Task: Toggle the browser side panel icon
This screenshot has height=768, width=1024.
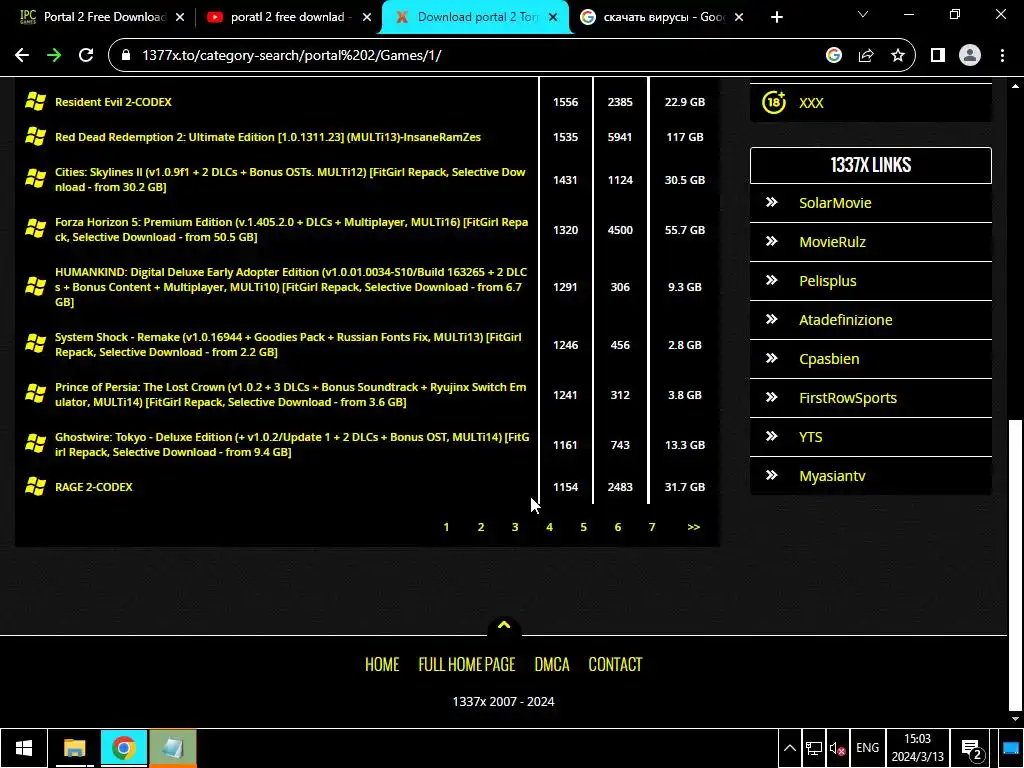Action: point(938,56)
